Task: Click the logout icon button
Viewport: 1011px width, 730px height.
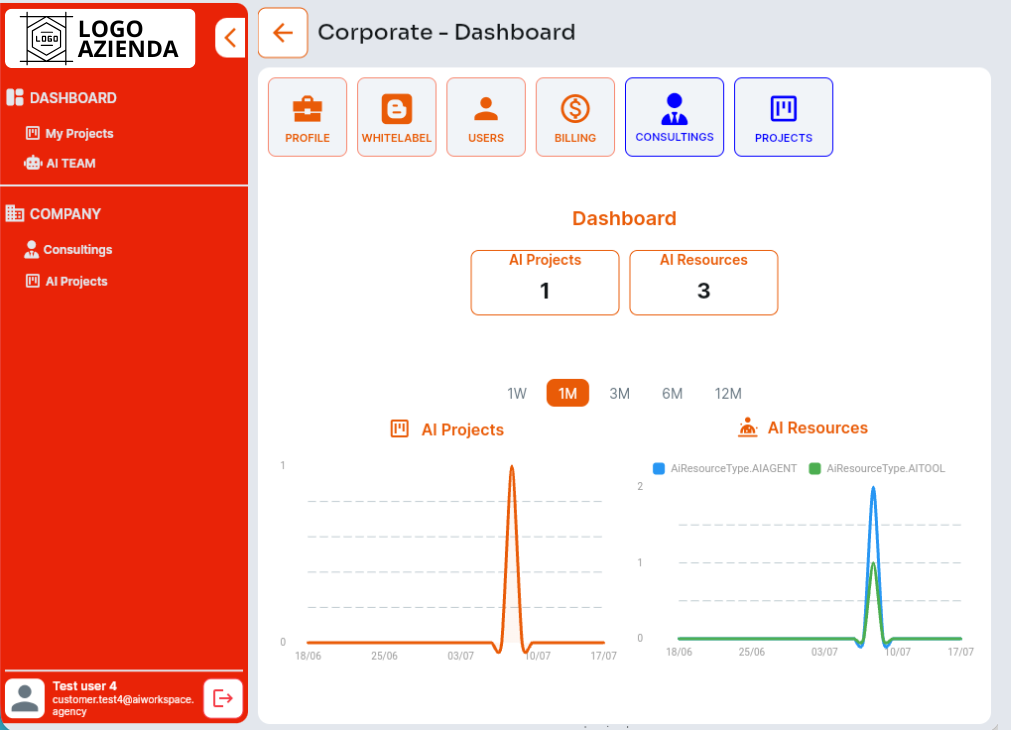Action: click(223, 698)
